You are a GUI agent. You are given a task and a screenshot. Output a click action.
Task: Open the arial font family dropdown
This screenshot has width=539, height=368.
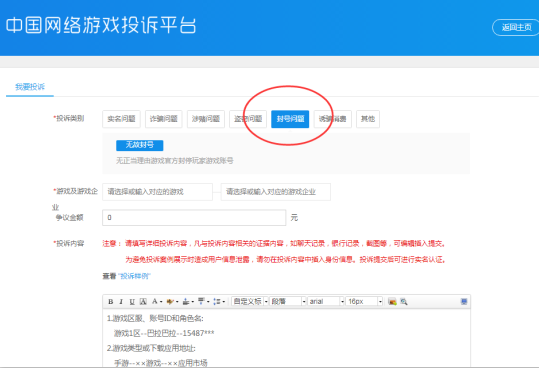326,301
